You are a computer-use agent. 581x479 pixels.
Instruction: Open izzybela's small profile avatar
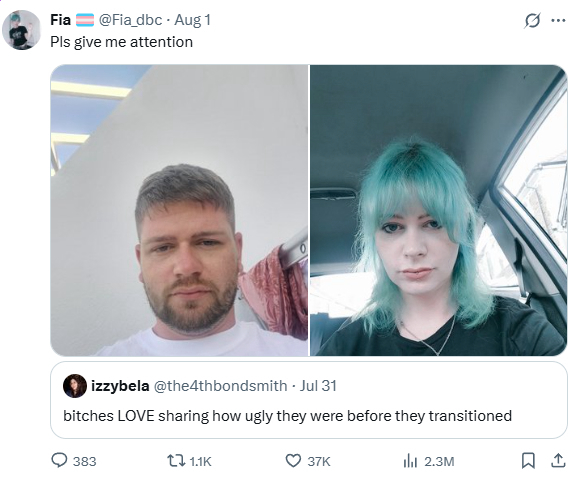pos(75,386)
